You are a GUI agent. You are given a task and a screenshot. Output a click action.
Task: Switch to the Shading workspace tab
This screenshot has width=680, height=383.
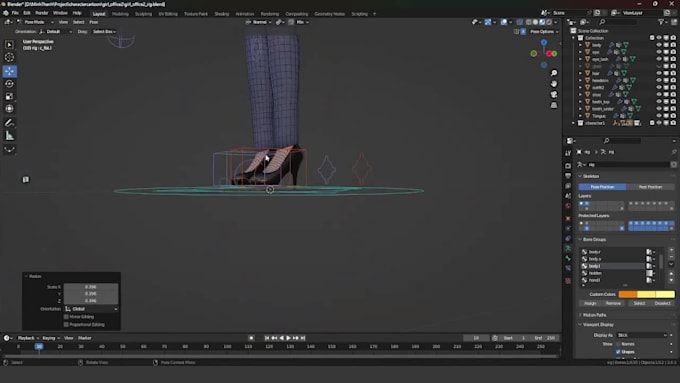(221, 14)
